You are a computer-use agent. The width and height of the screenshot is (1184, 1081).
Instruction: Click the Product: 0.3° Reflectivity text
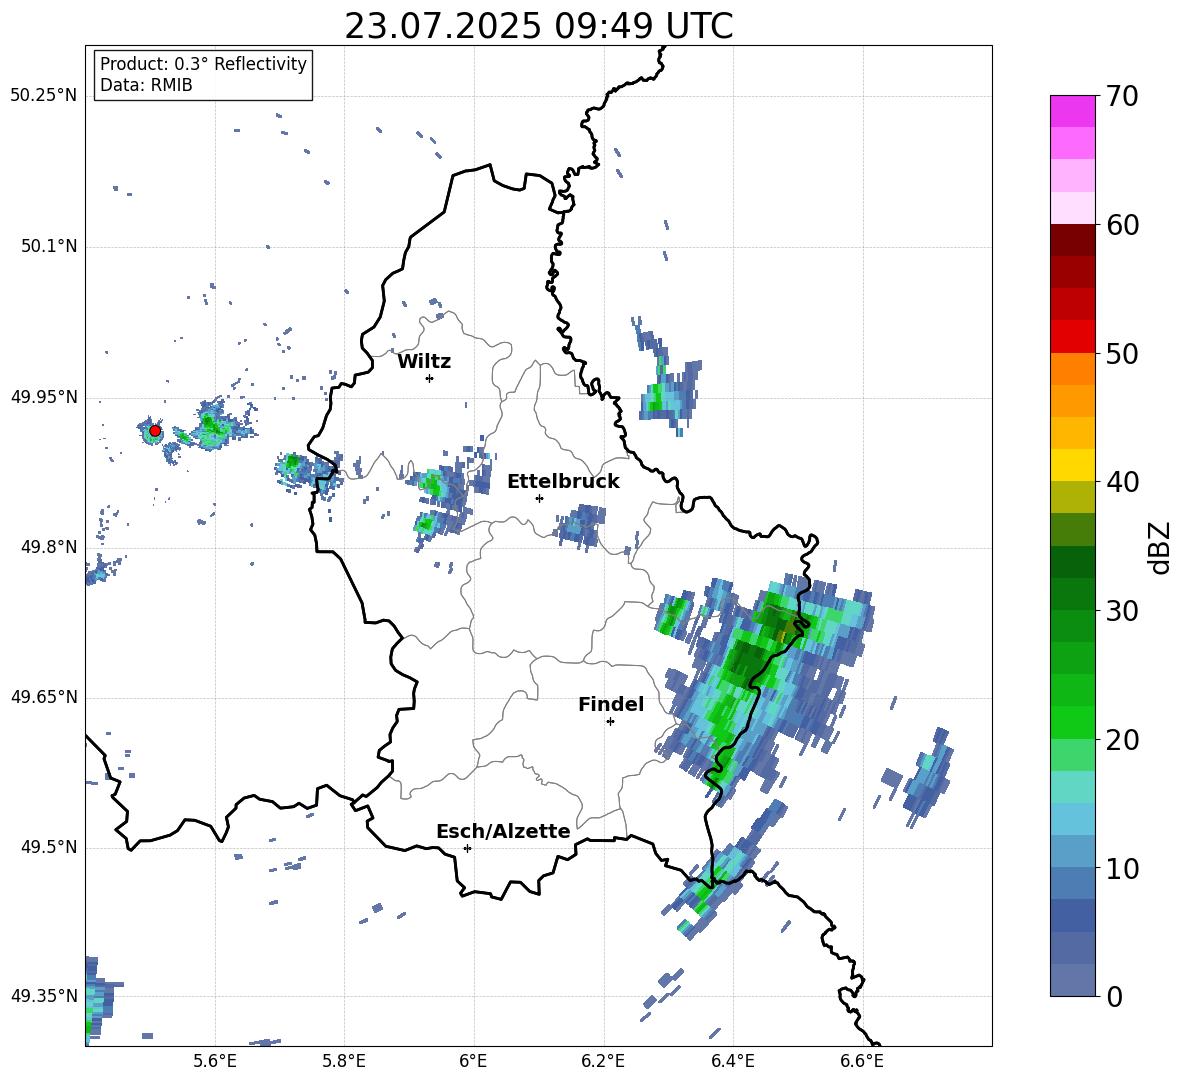point(203,64)
